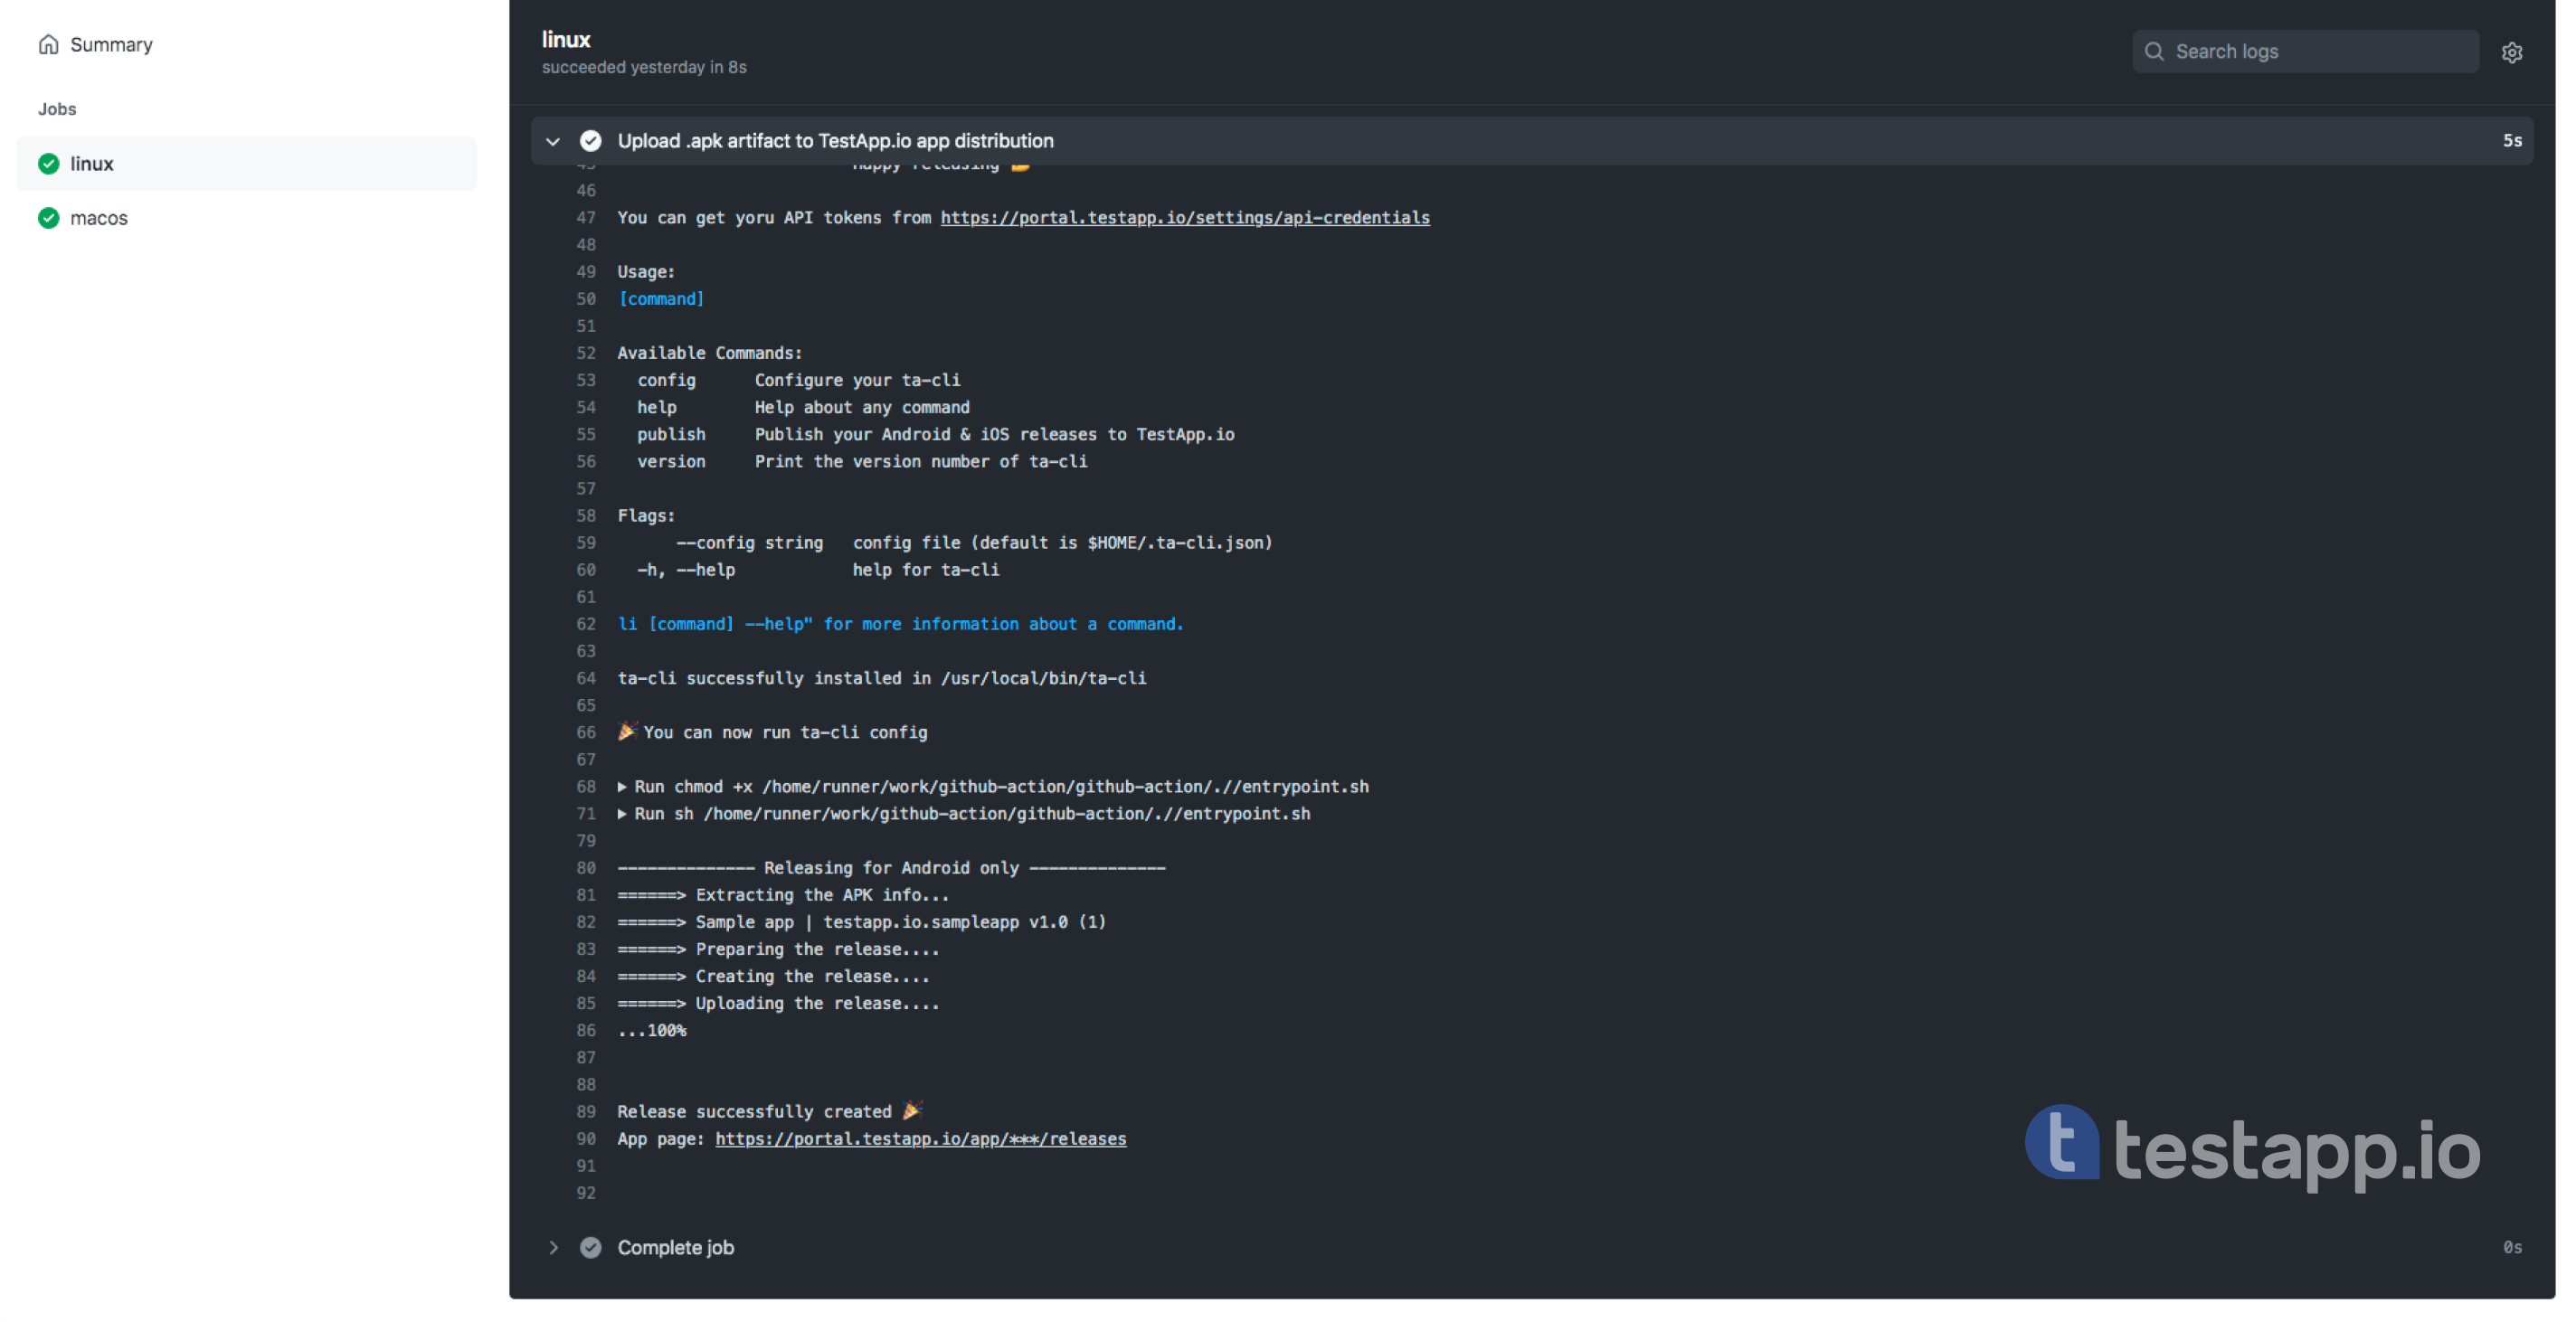The width and height of the screenshot is (2576, 1322).
Task: Click the Search logs input field
Action: (x=2316, y=51)
